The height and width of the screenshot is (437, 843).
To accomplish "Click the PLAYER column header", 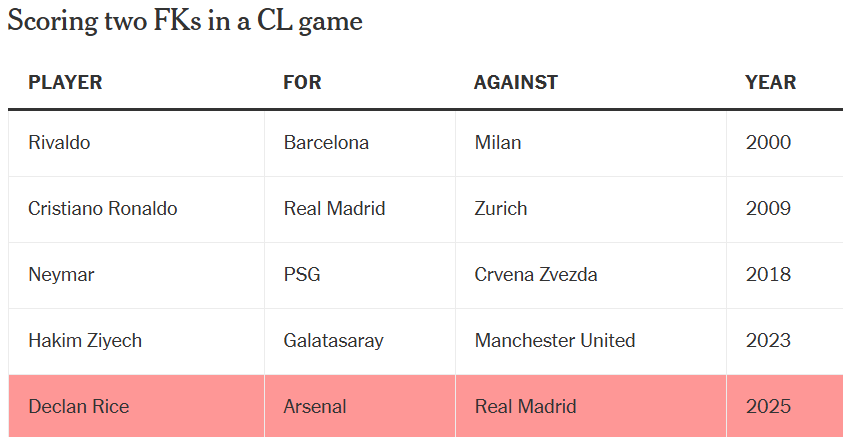I will [x=65, y=82].
